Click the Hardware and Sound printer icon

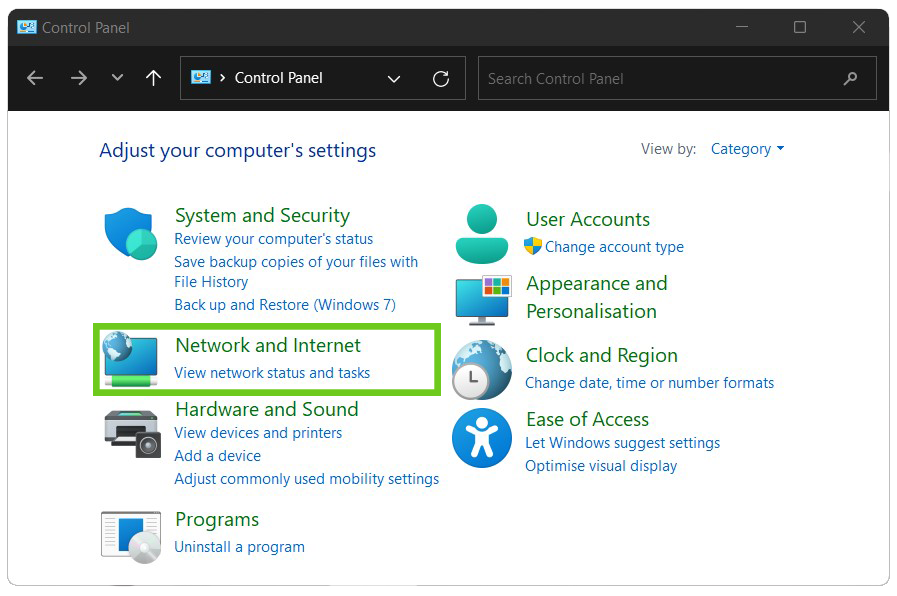131,432
